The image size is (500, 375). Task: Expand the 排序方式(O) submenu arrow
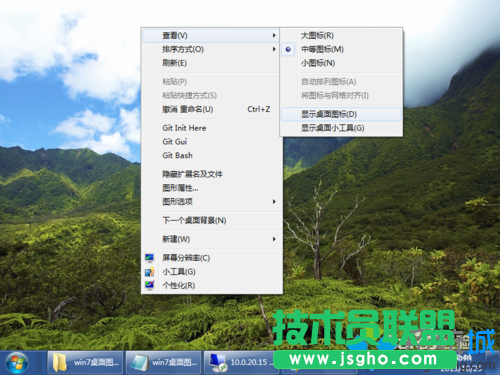point(274,49)
